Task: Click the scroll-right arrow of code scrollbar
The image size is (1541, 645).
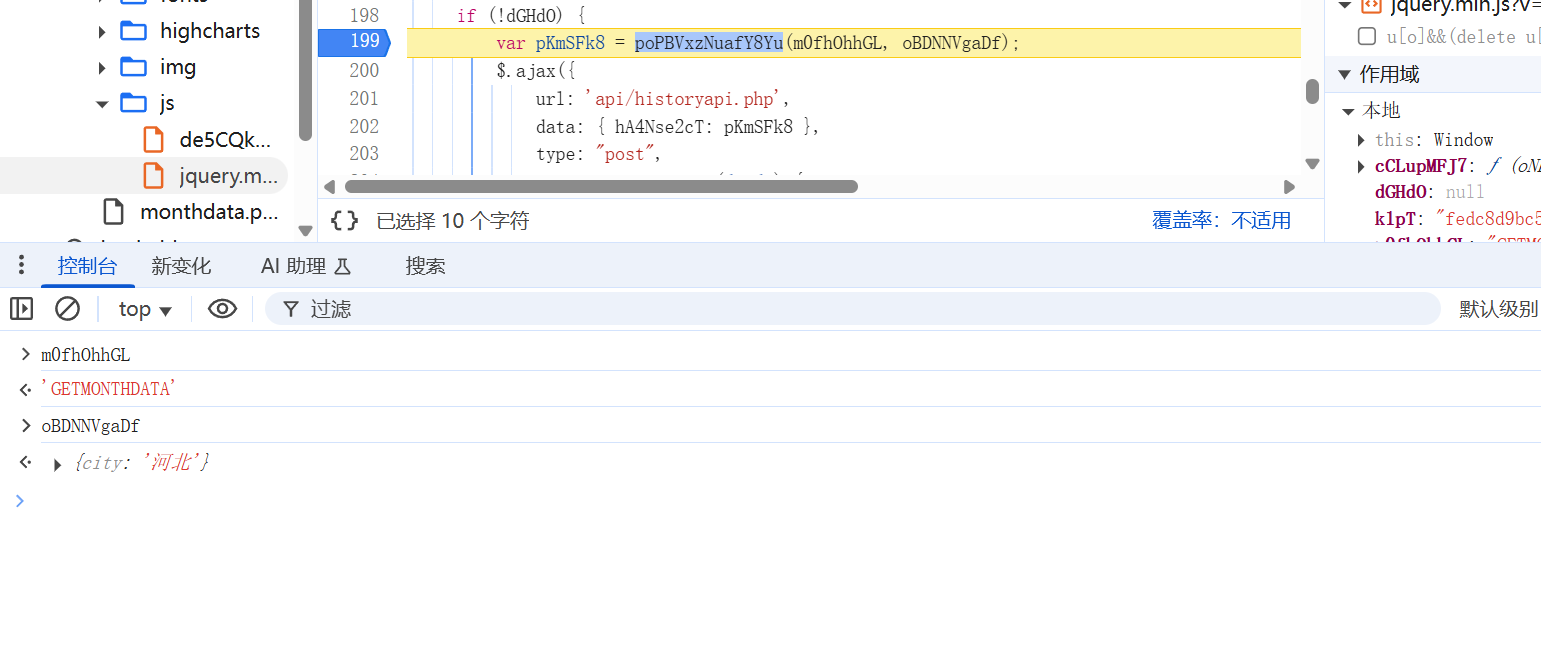Action: (x=1289, y=187)
